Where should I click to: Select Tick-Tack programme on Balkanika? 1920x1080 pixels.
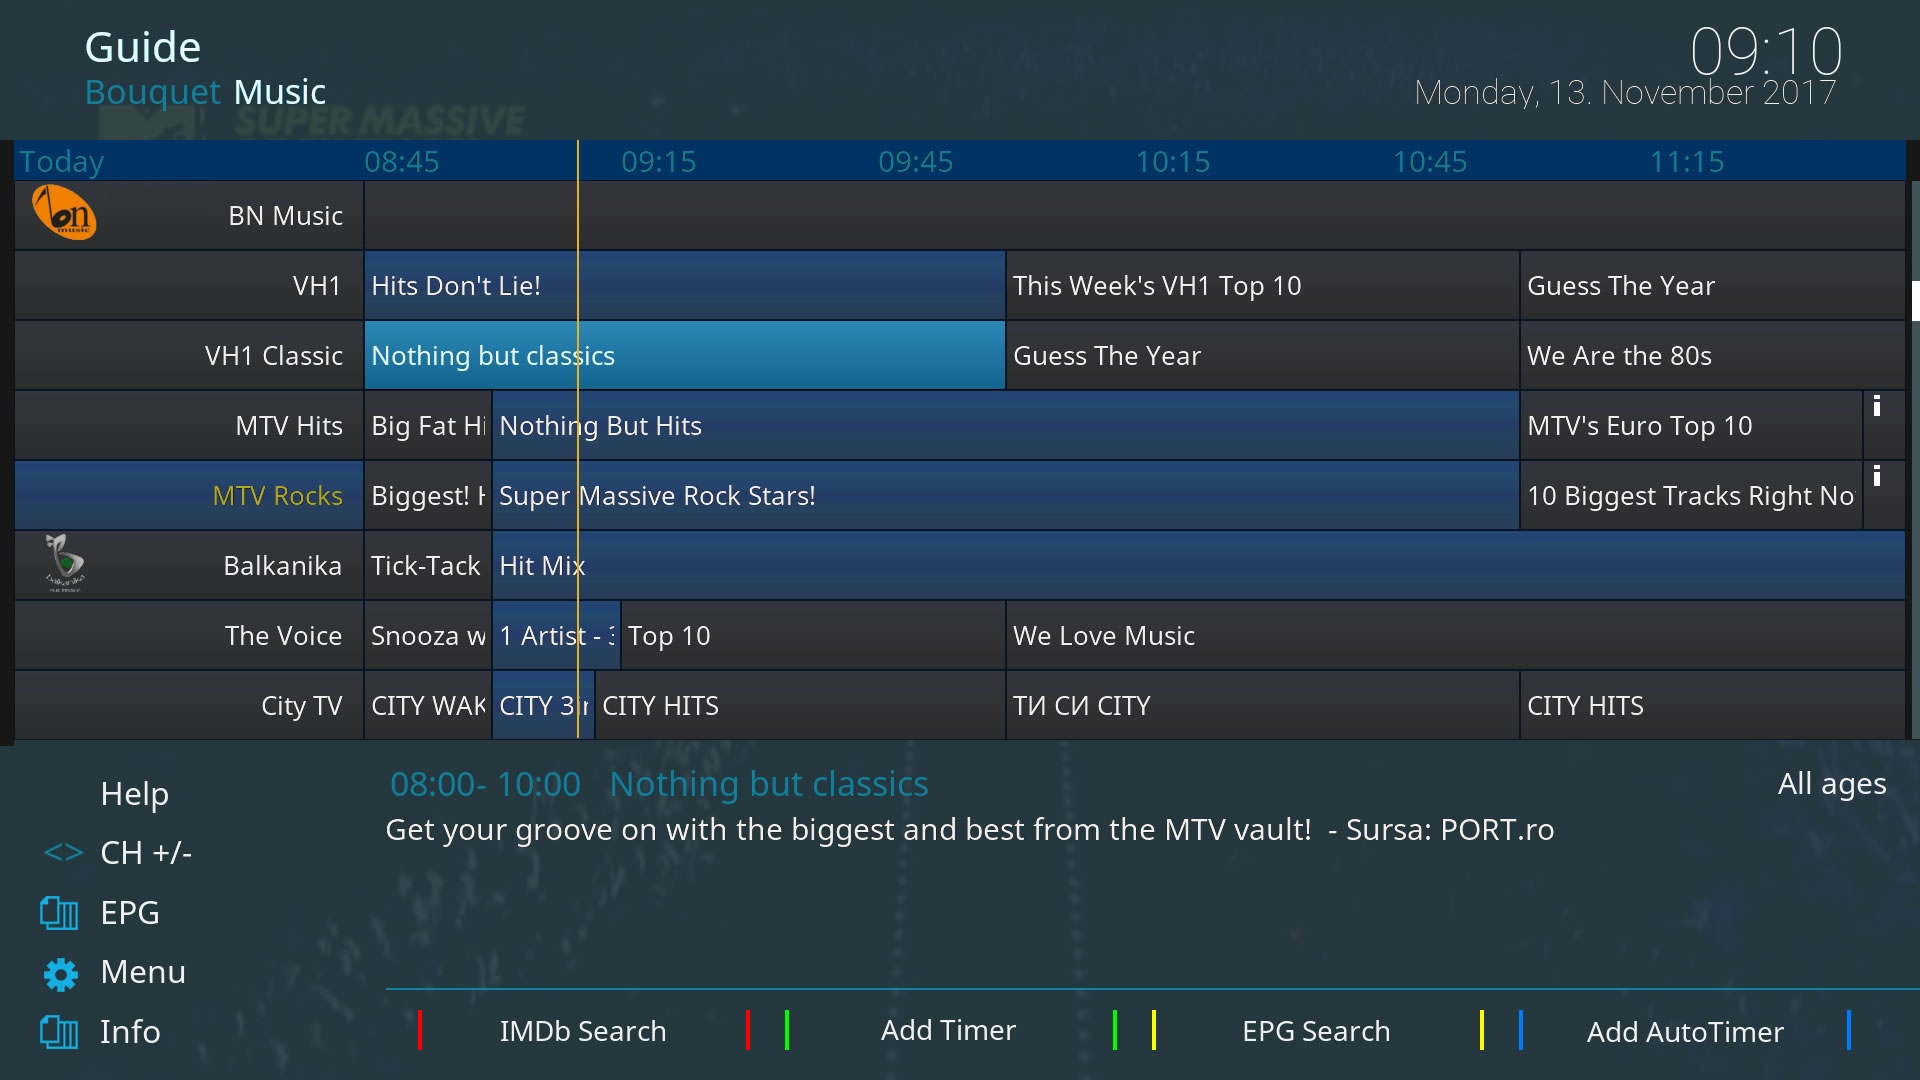coord(428,565)
